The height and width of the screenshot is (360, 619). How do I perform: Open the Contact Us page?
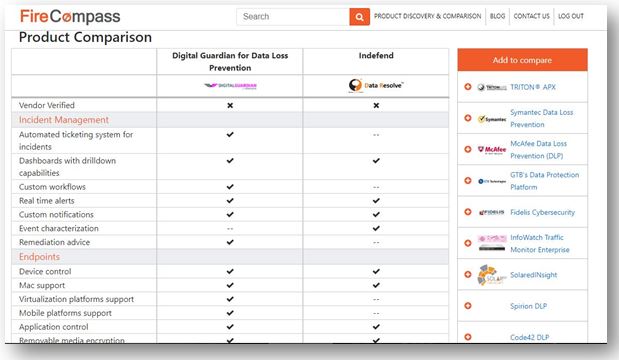[x=531, y=16]
